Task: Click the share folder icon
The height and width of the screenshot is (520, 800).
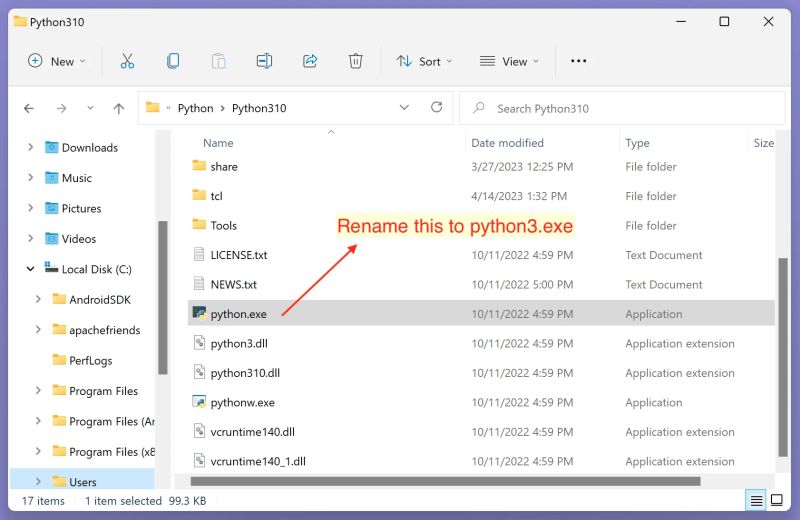Action: pyautogui.click(x=199, y=165)
